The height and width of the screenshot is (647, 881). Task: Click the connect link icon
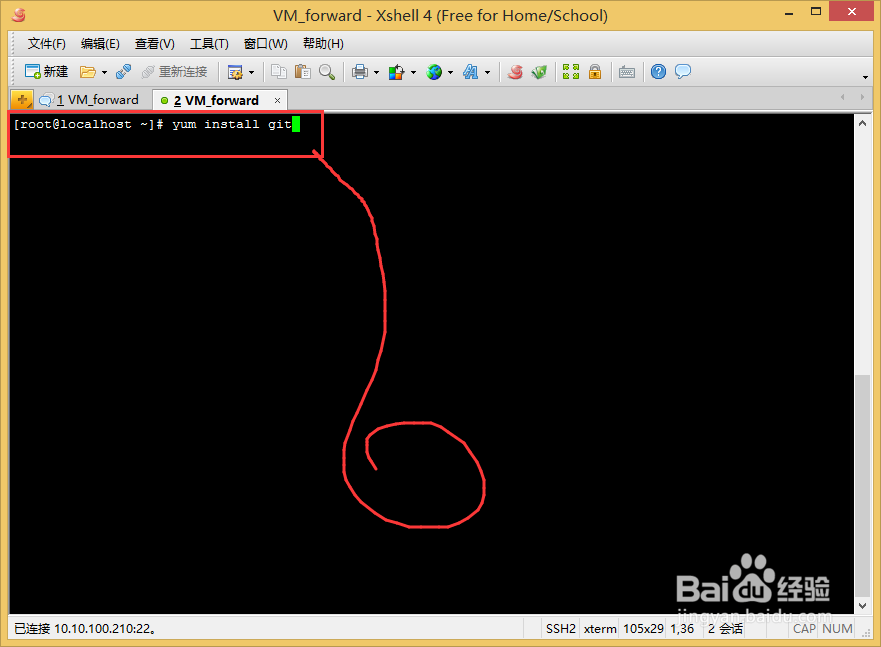[x=124, y=72]
